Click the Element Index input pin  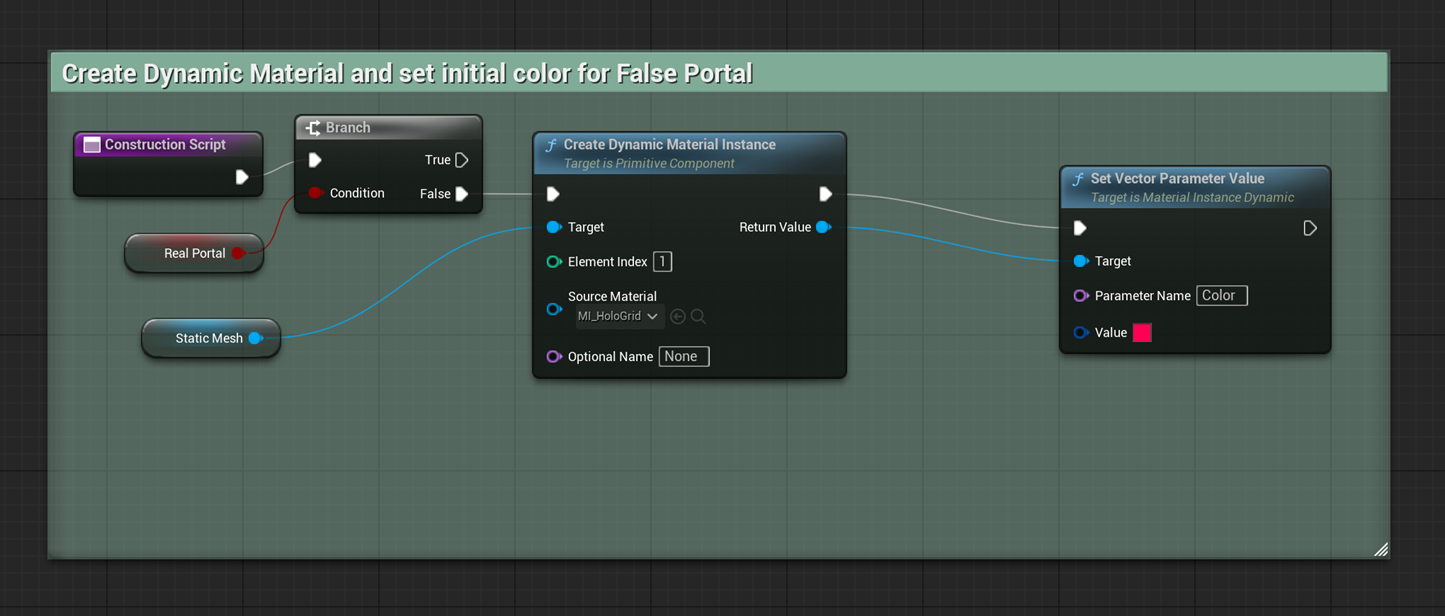tap(554, 262)
